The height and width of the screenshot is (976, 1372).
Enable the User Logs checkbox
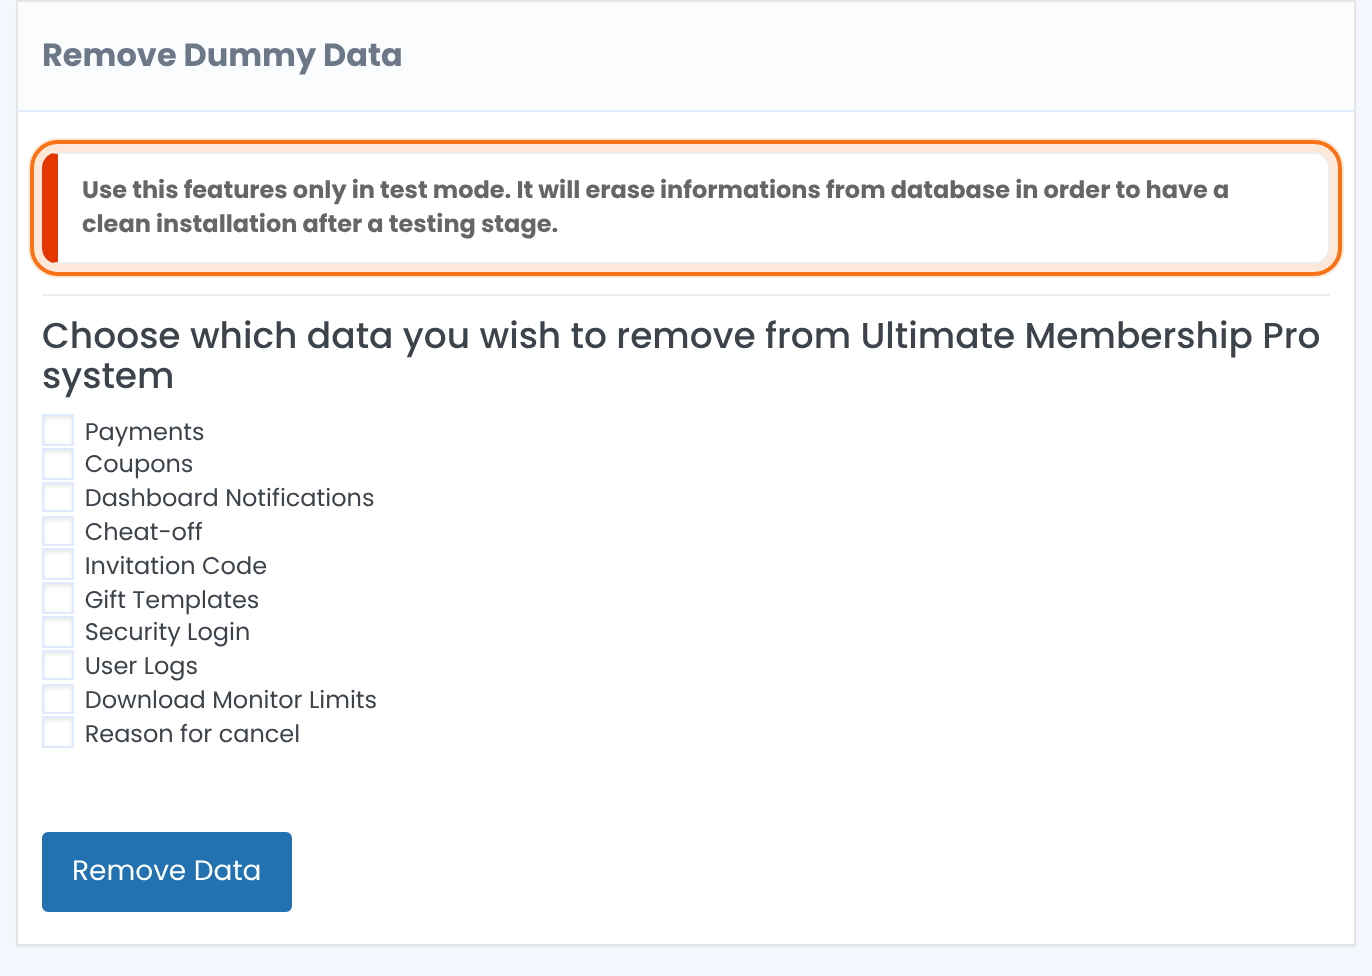pyautogui.click(x=58, y=666)
